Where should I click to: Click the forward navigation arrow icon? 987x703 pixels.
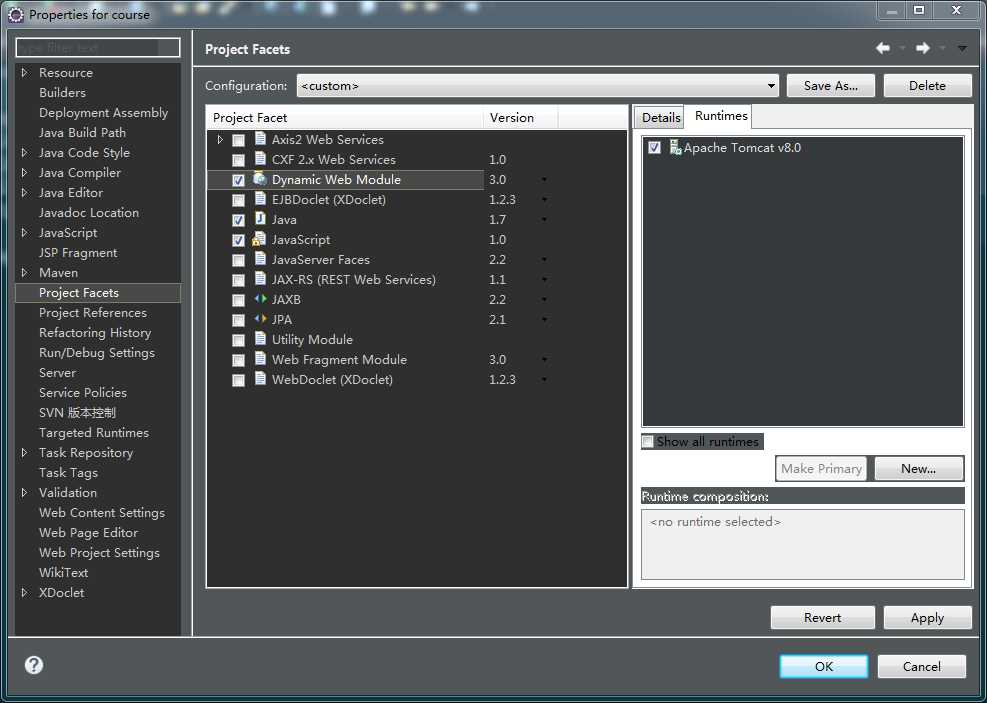pyautogui.click(x=923, y=48)
